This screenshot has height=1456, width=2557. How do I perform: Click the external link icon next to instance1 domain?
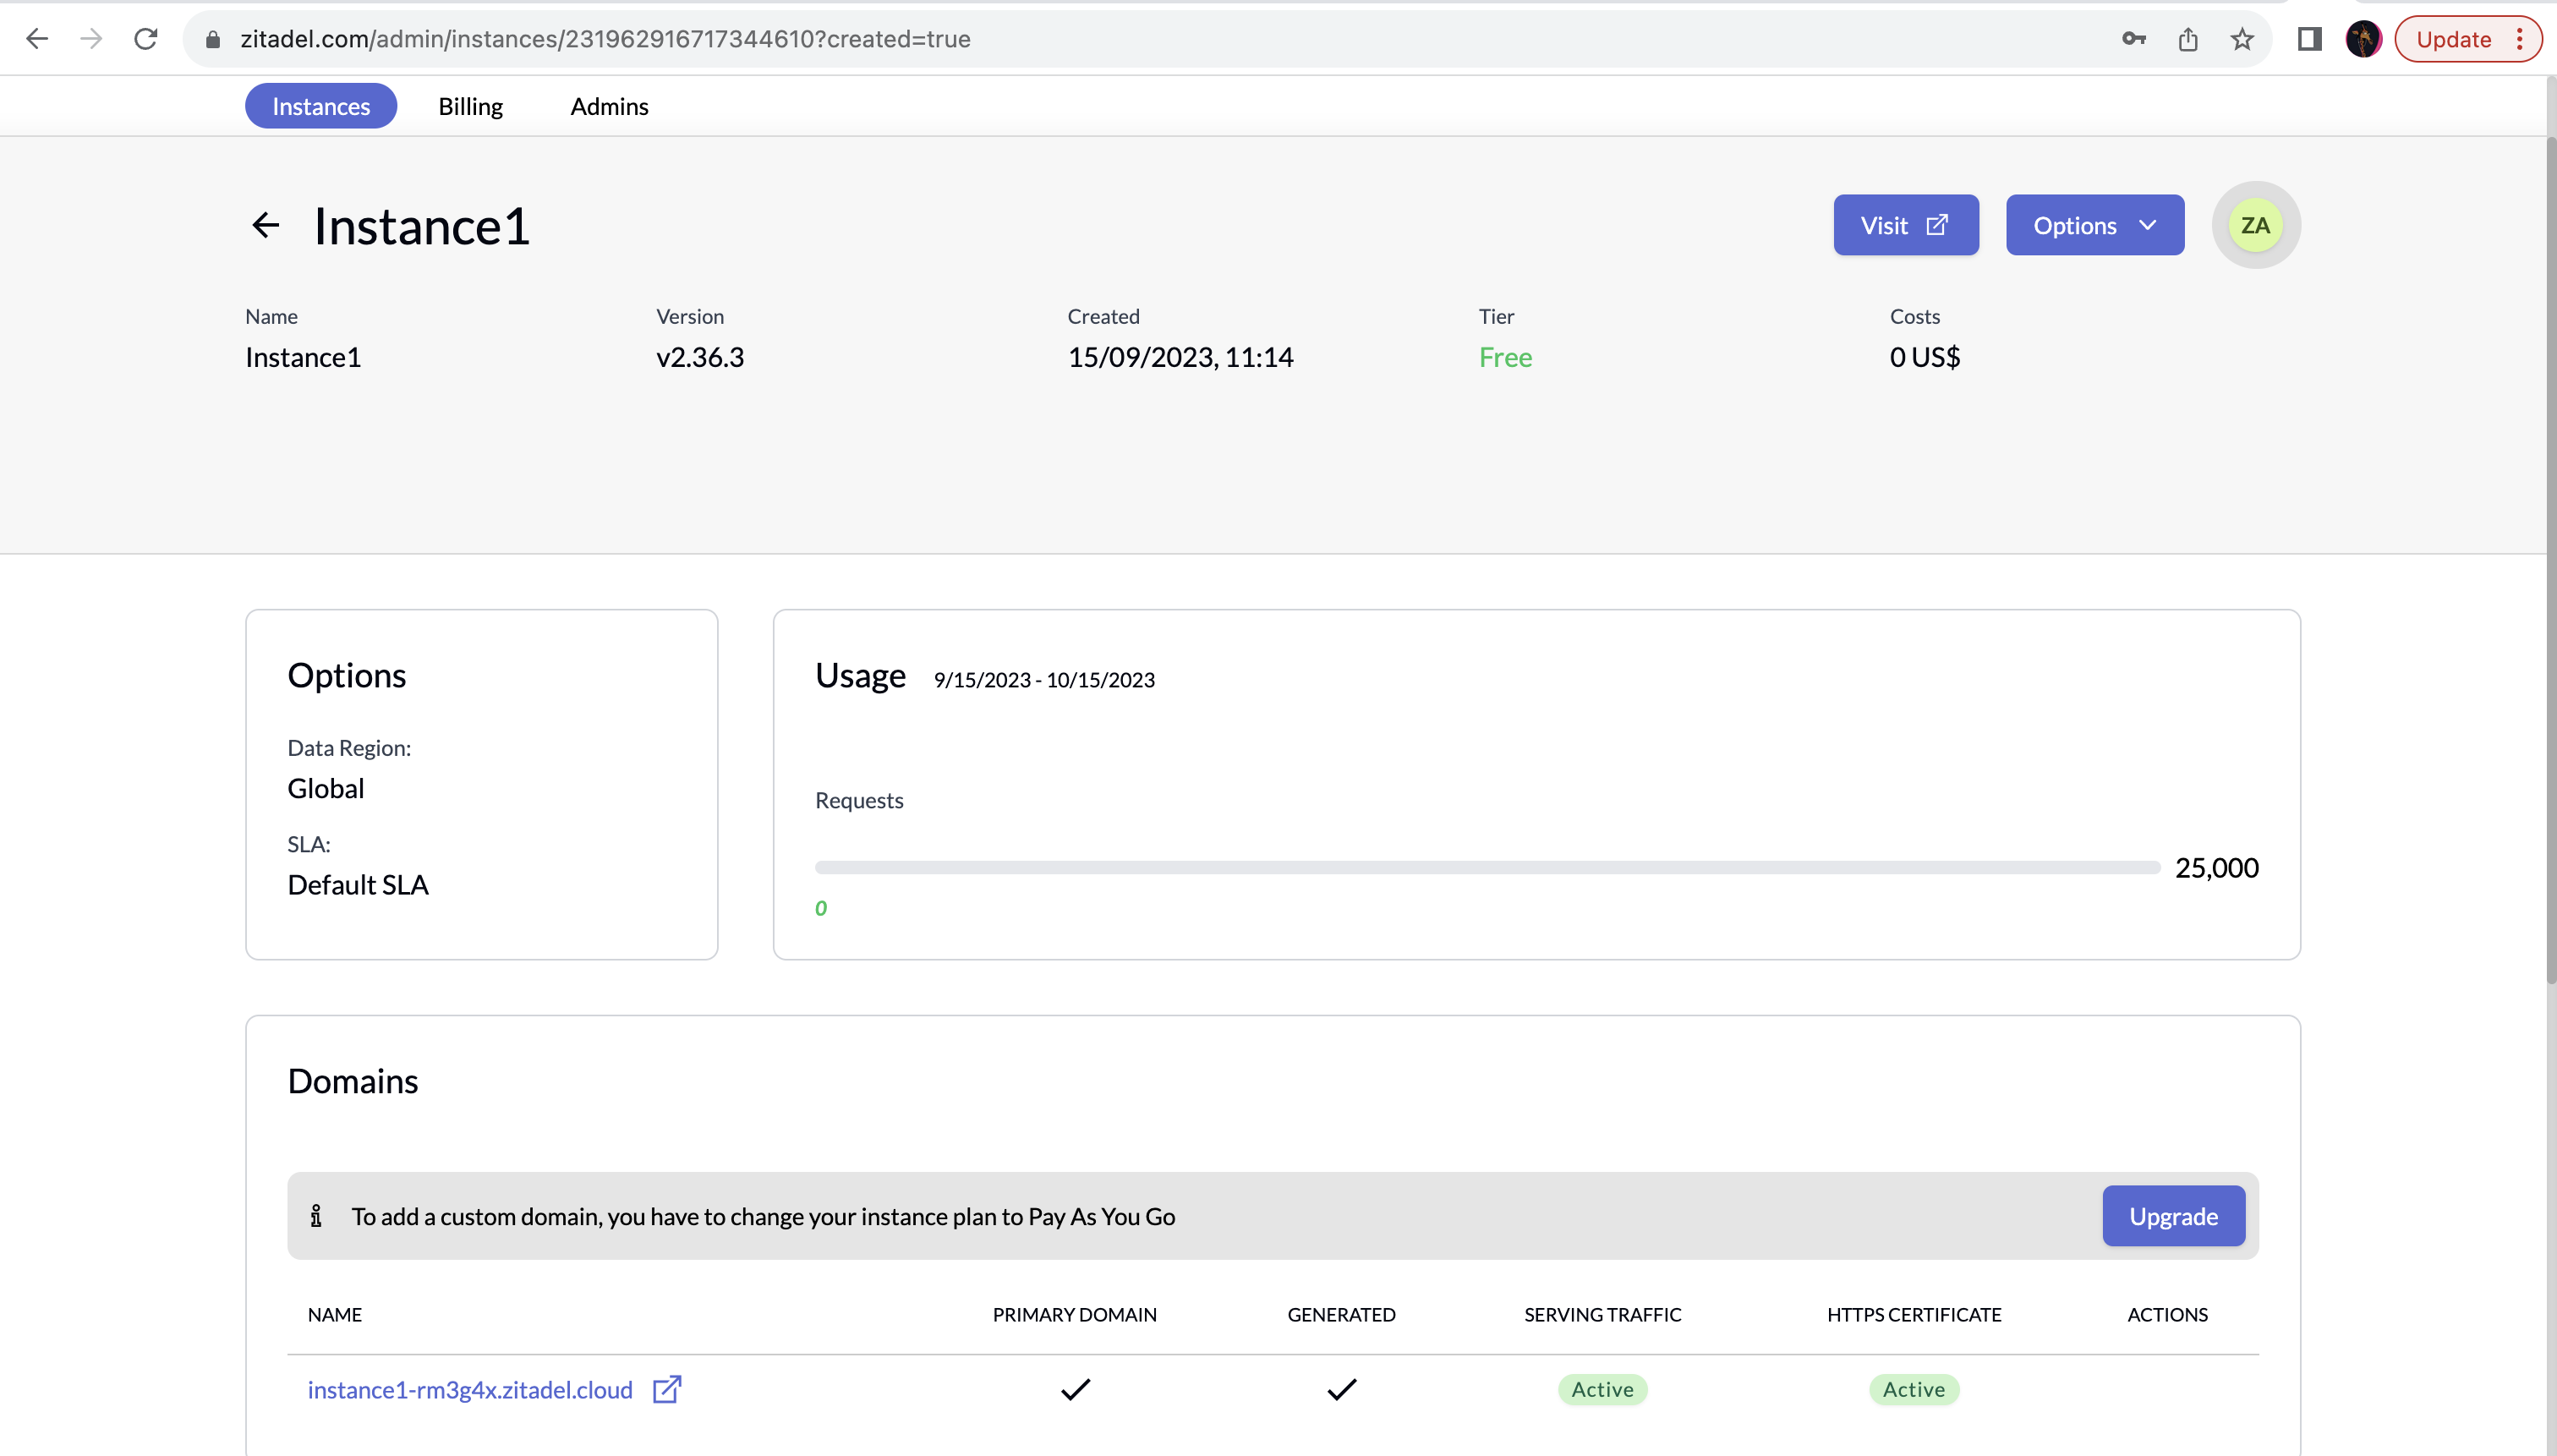[666, 1389]
